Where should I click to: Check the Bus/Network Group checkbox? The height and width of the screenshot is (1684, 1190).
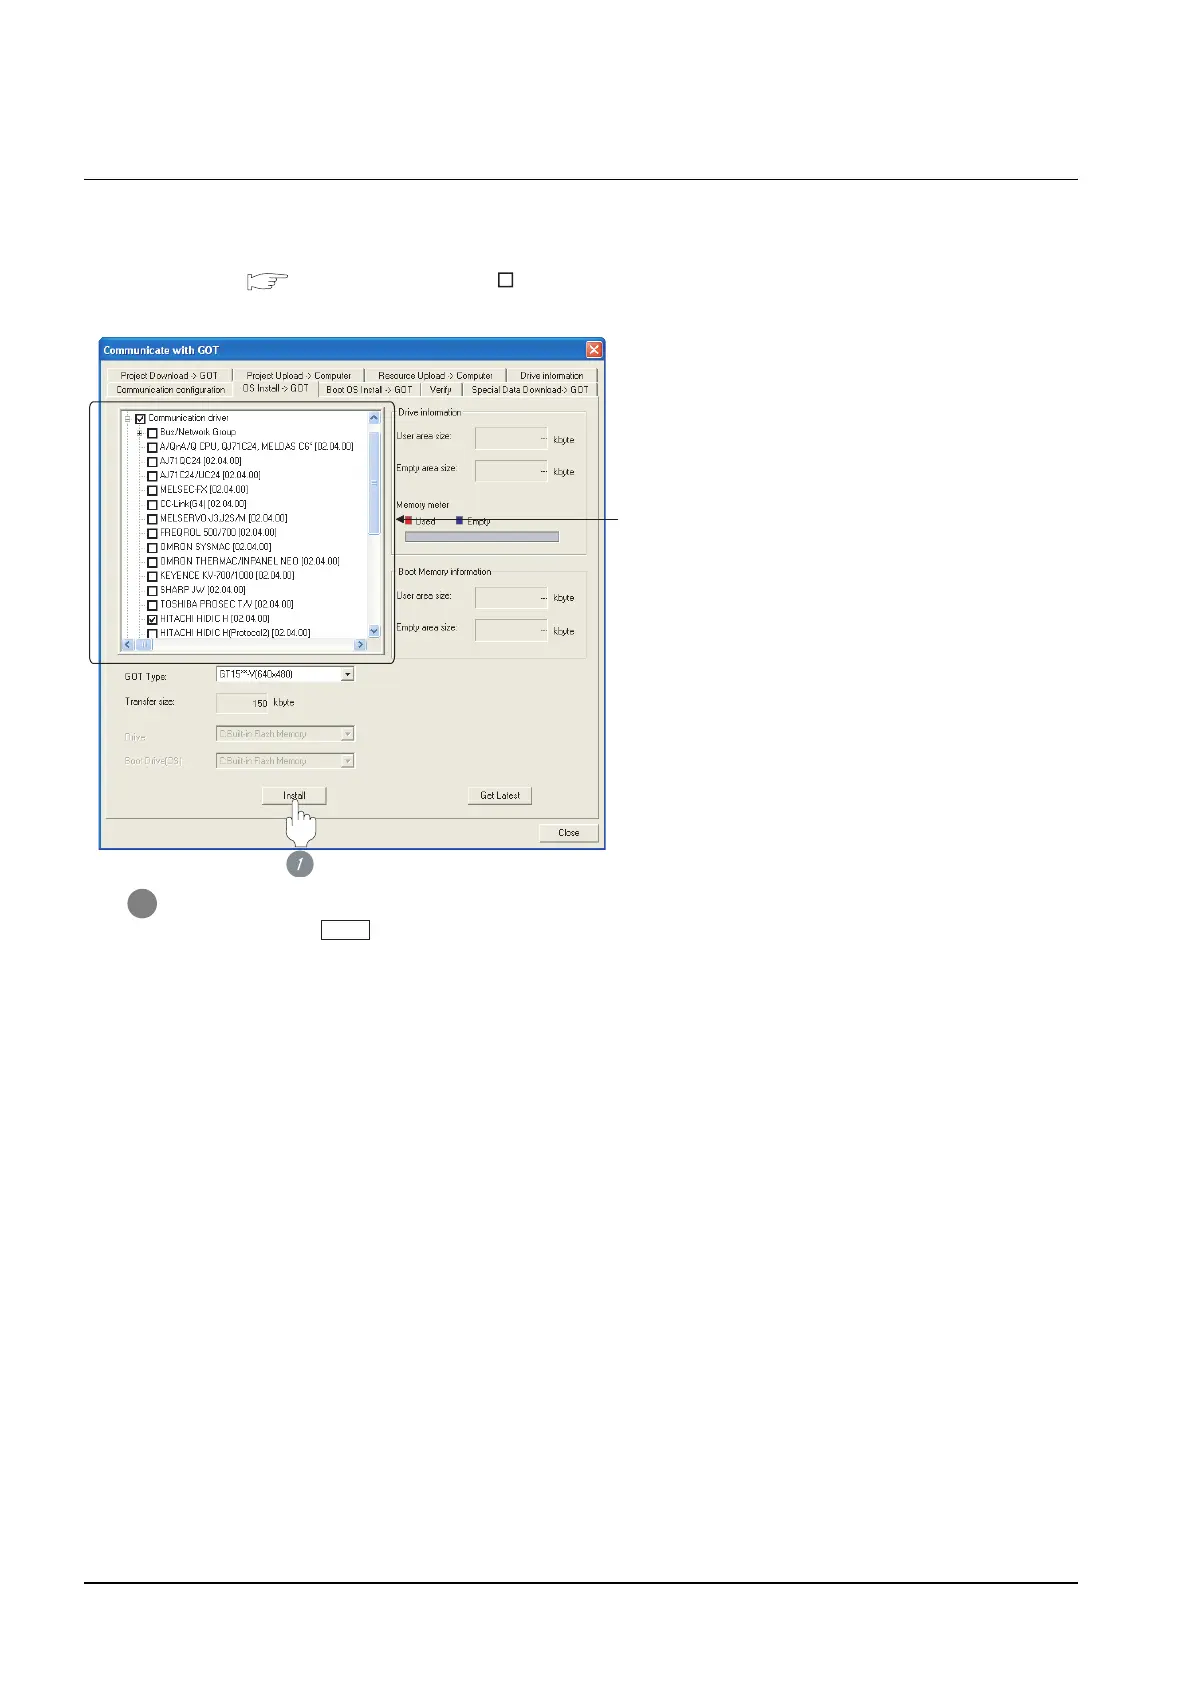pyautogui.click(x=153, y=433)
